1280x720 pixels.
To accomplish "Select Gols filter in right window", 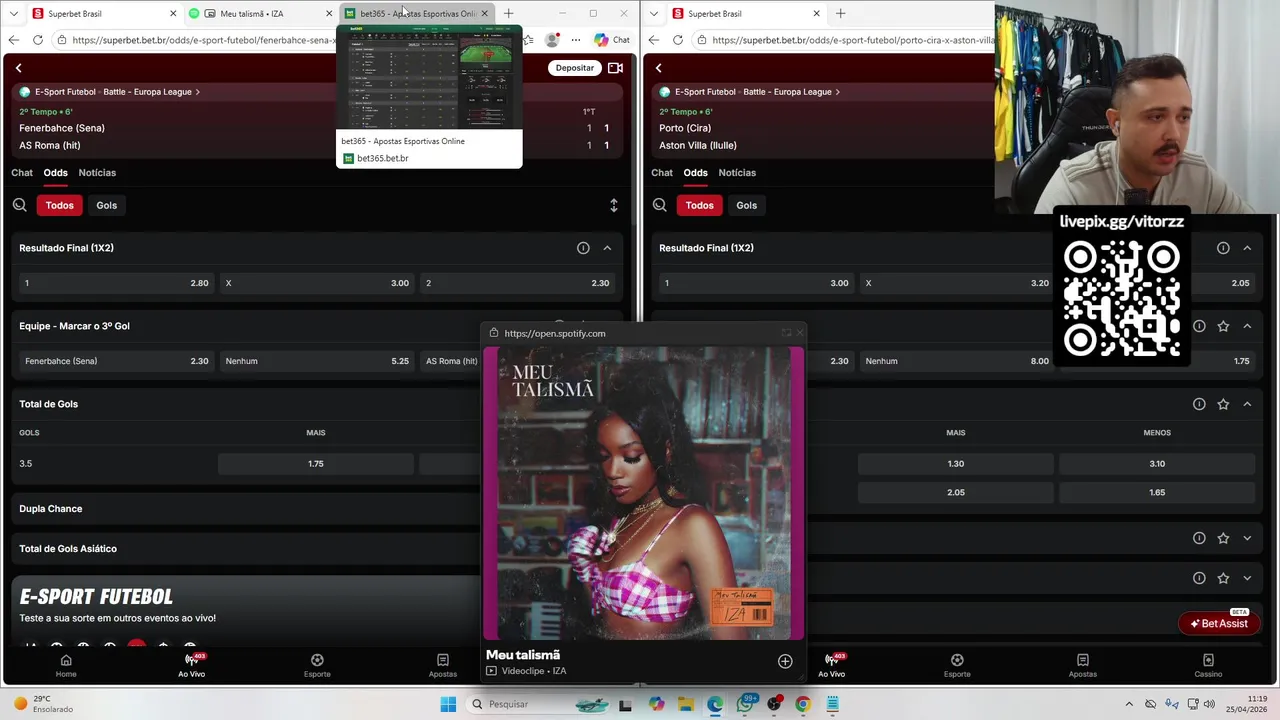I will click(x=747, y=205).
